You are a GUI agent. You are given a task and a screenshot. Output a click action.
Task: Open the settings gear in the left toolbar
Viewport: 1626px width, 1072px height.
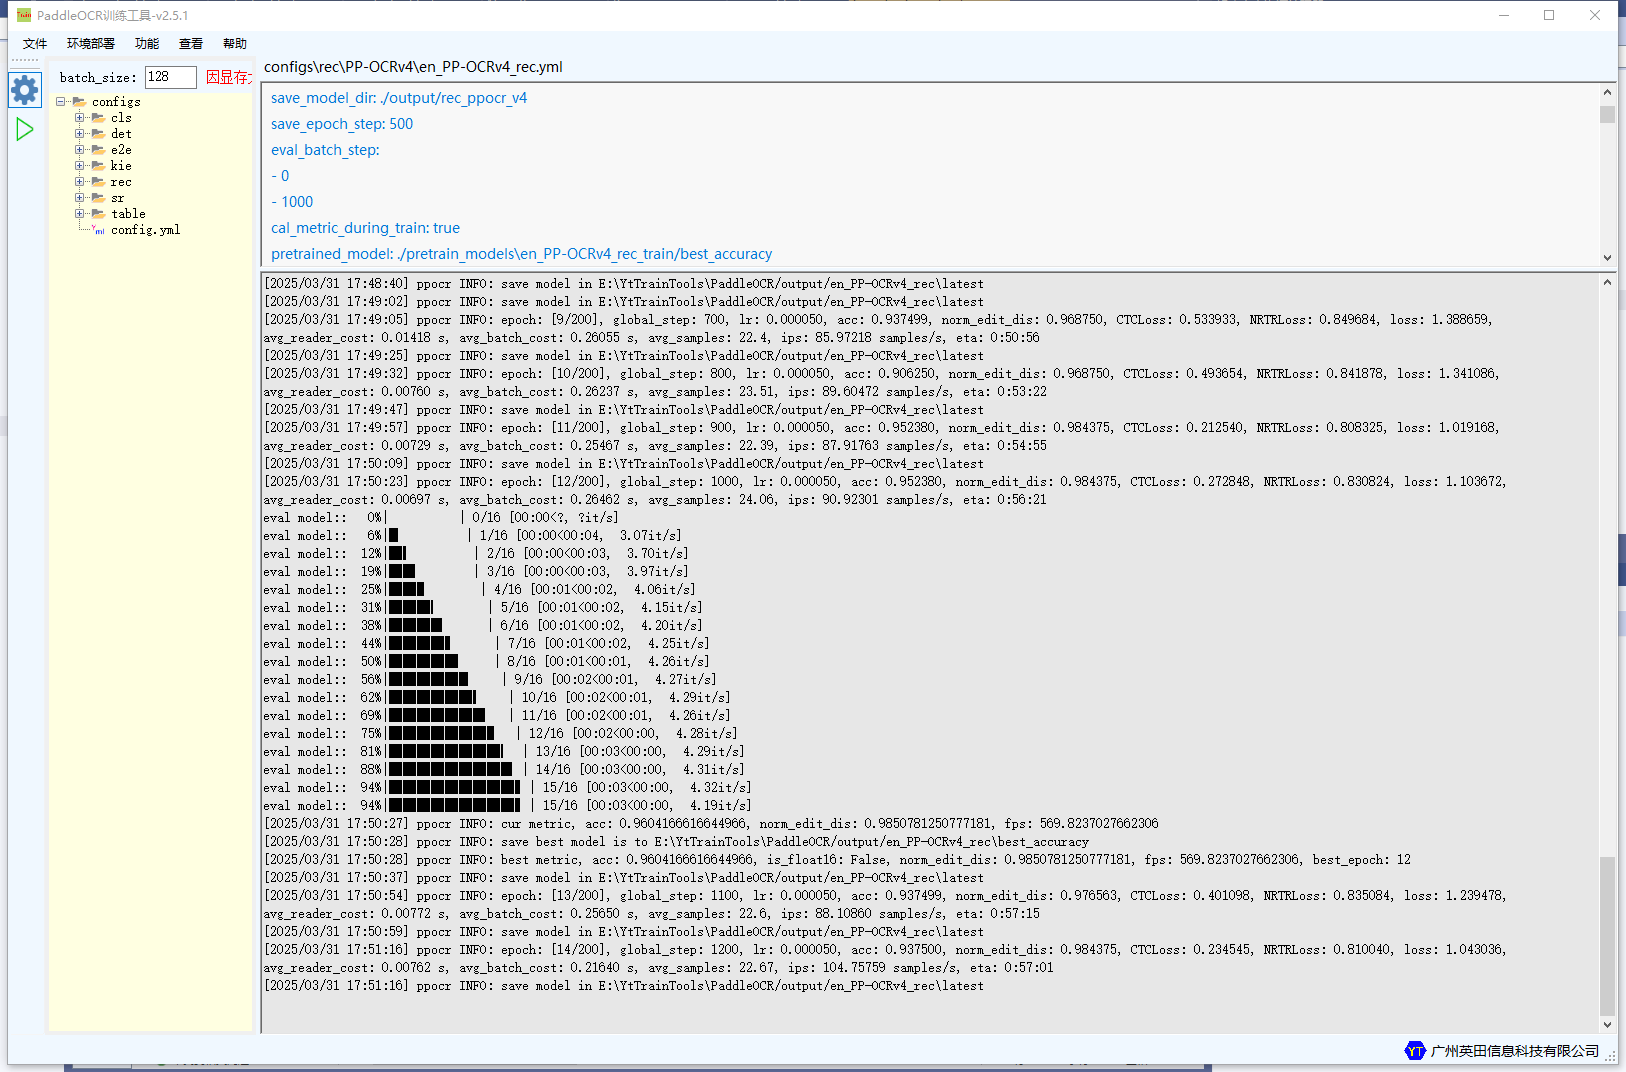(25, 90)
